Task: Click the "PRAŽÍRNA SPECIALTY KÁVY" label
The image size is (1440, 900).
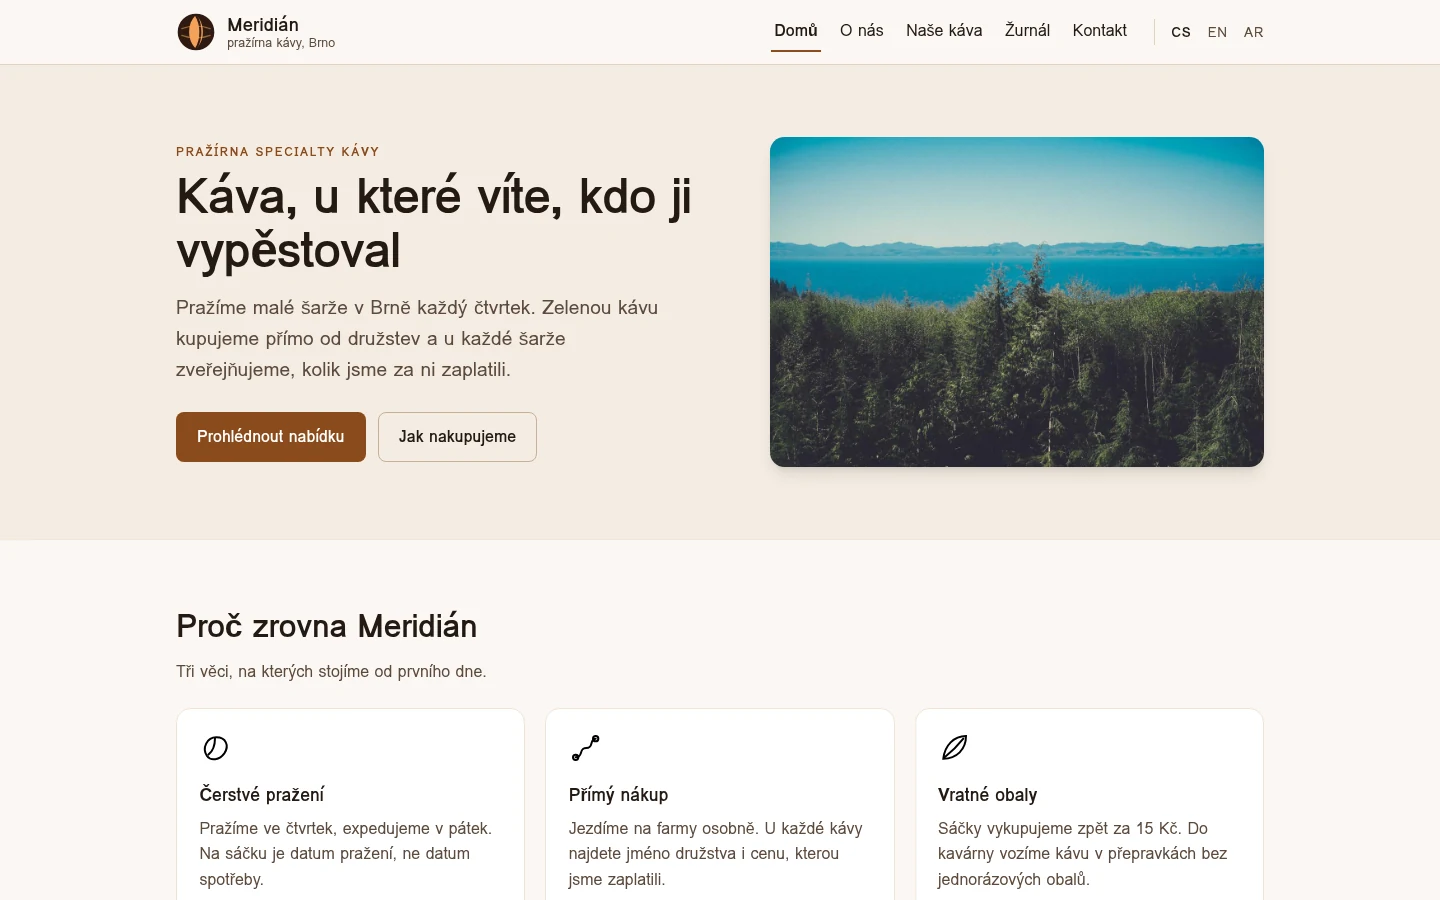Action: click(x=278, y=152)
